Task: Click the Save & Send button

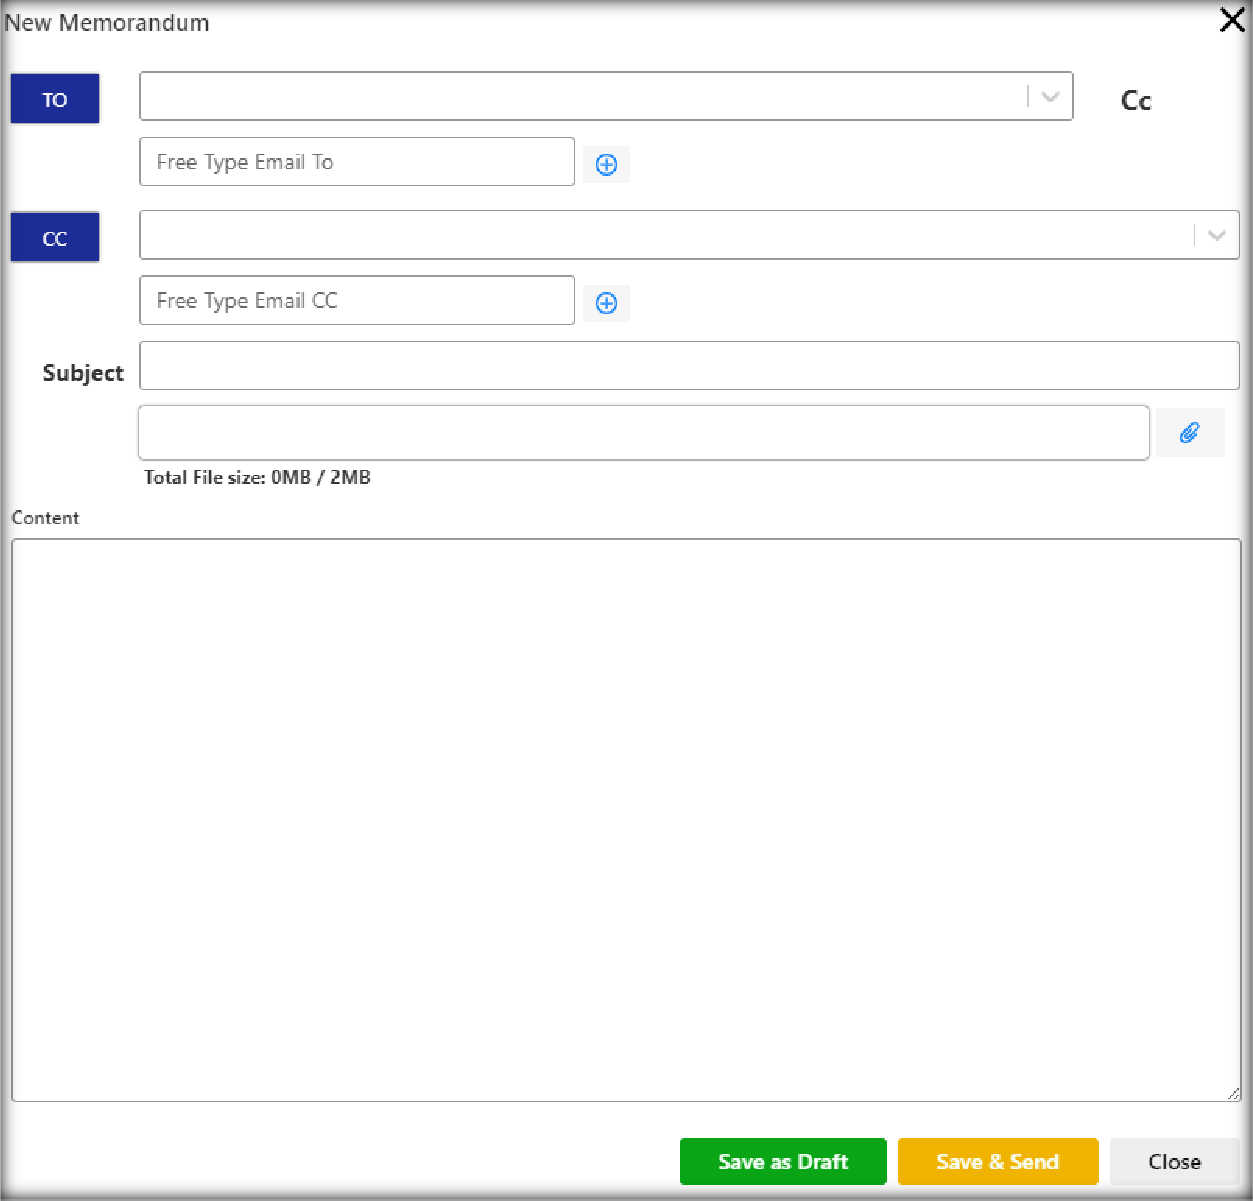Action: pos(997,1161)
